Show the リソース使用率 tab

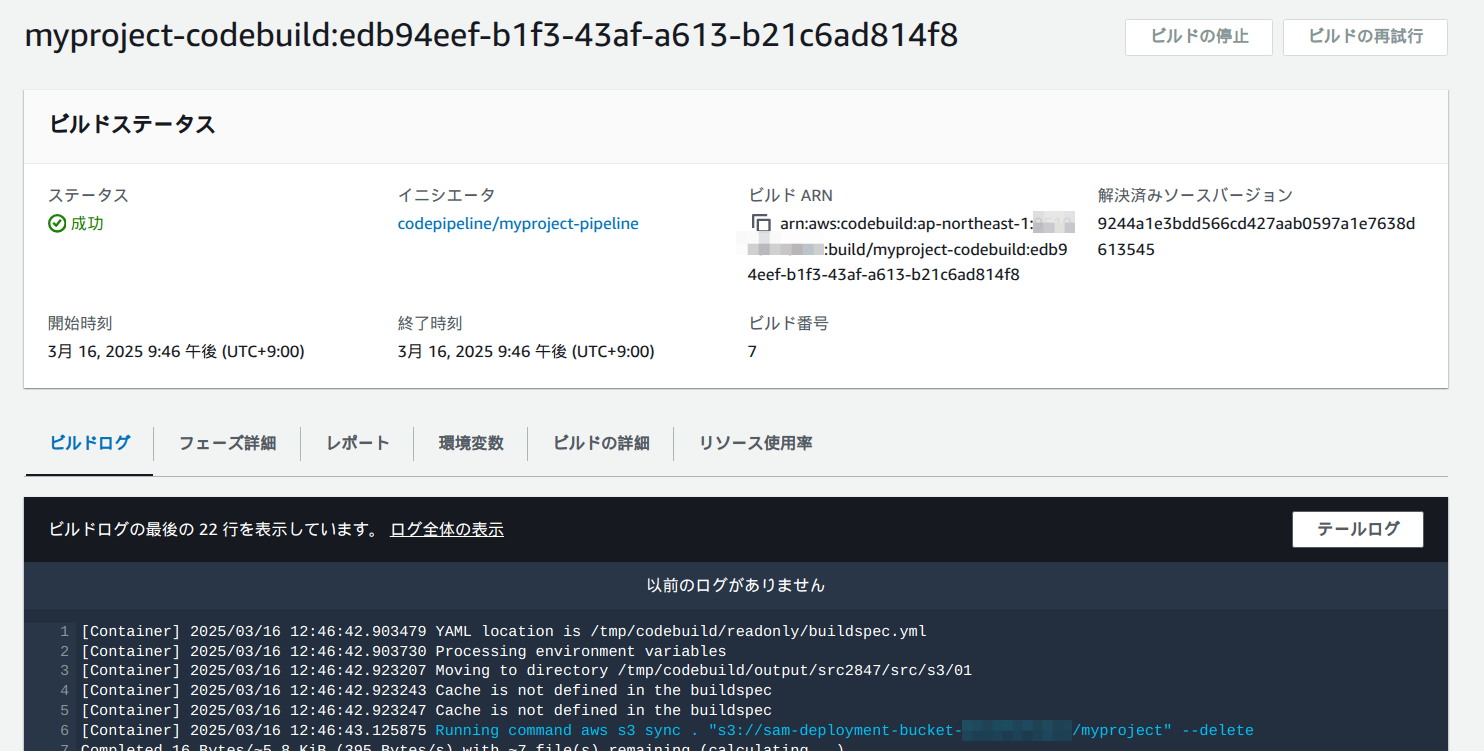coord(755,443)
